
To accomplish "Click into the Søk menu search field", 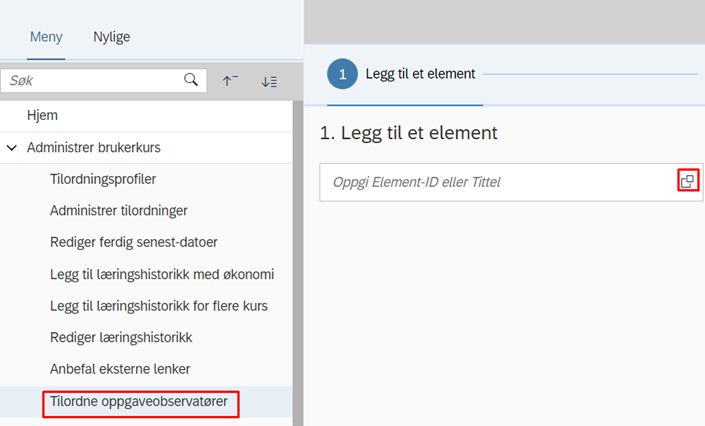I will pos(94,81).
